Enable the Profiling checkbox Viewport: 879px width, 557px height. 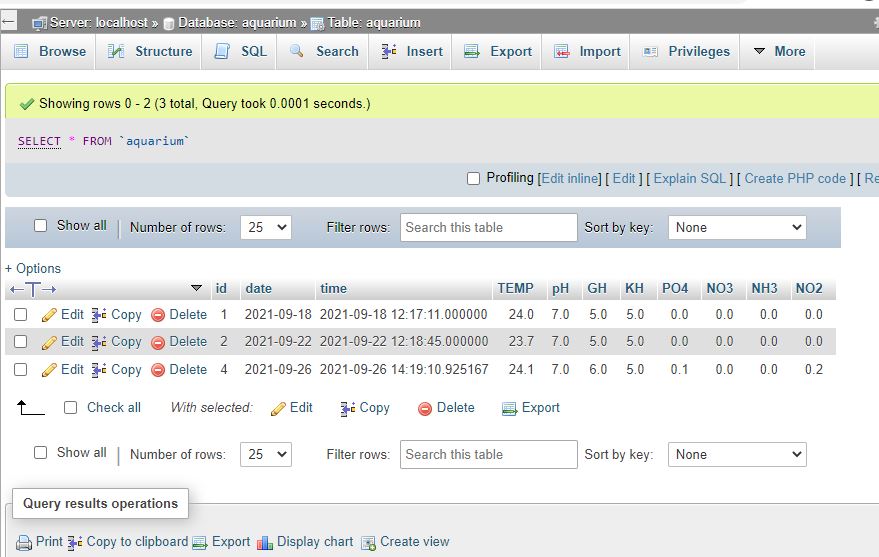pos(474,178)
